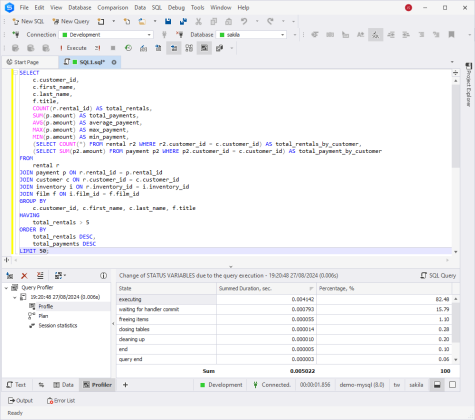Open the Output panel
The image size is (475, 420).
click(20, 401)
